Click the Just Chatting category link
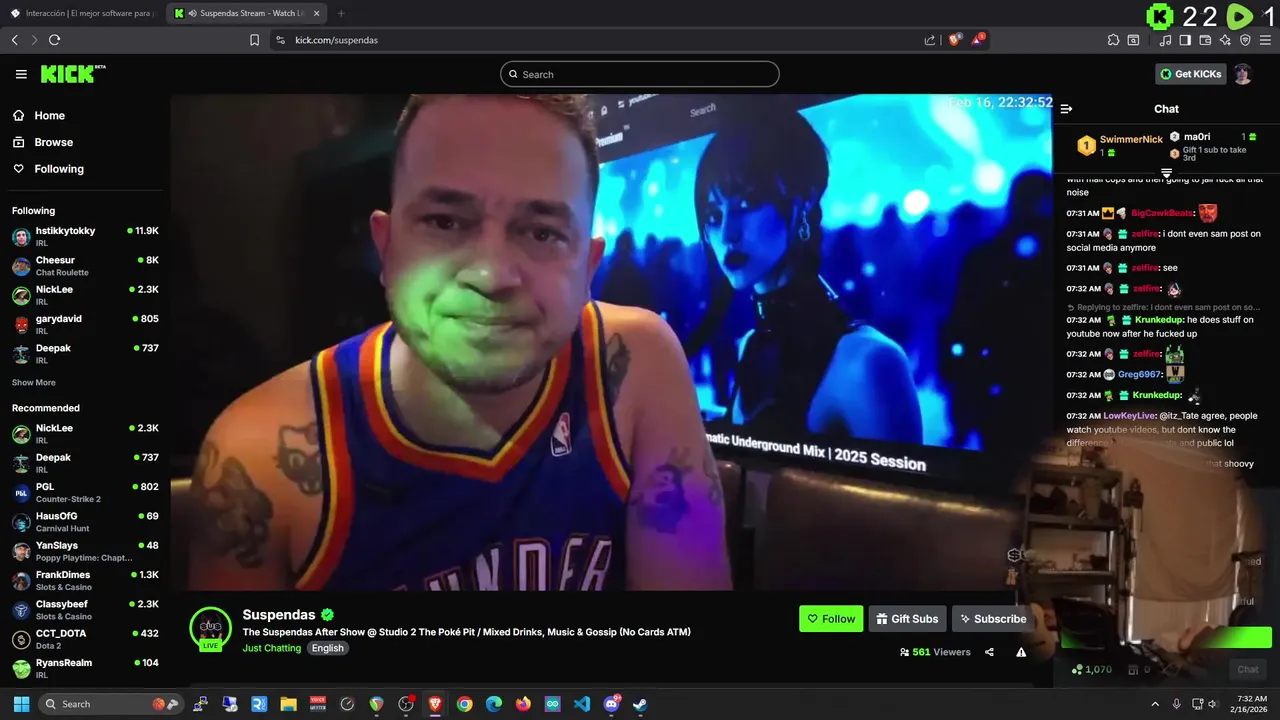1280x720 pixels. click(x=271, y=648)
